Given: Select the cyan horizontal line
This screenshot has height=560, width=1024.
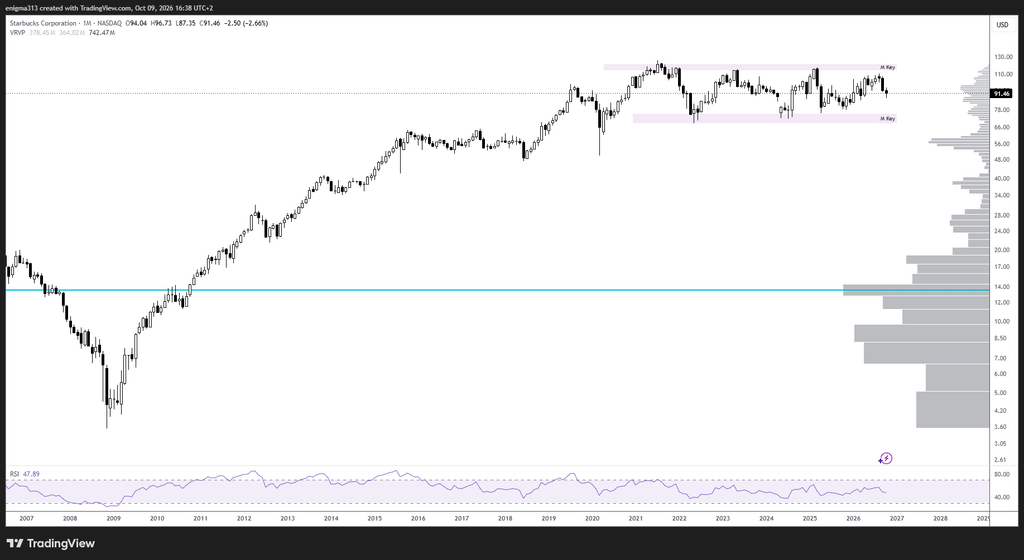Looking at the screenshot, I should (496, 290).
